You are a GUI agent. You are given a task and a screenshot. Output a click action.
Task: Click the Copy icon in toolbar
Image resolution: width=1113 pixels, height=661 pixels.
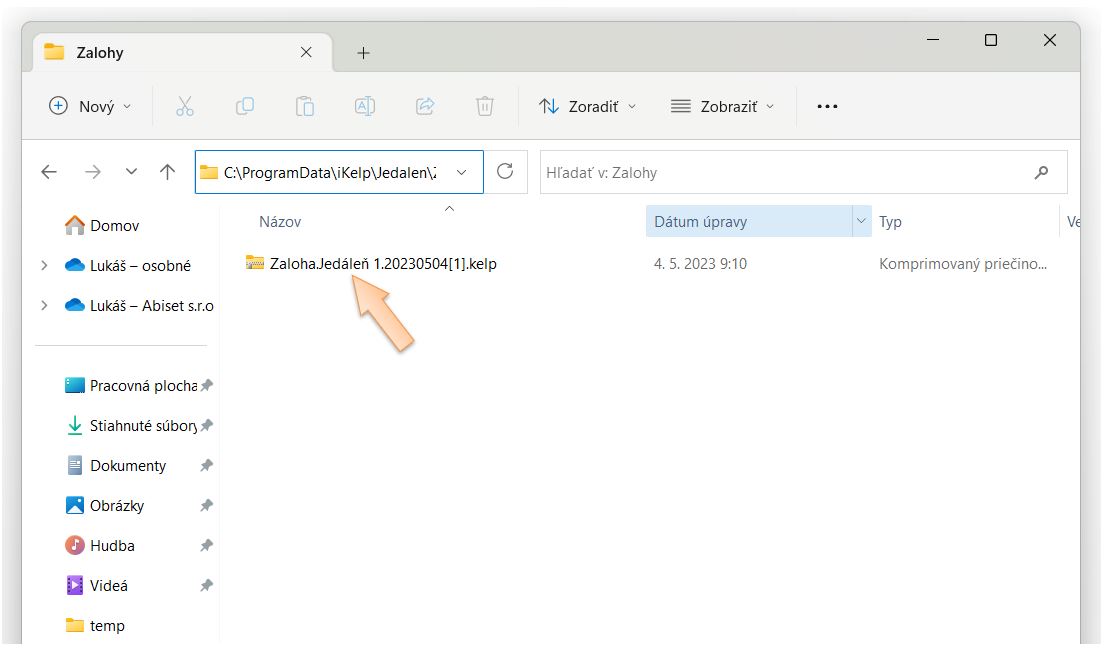[x=245, y=106]
